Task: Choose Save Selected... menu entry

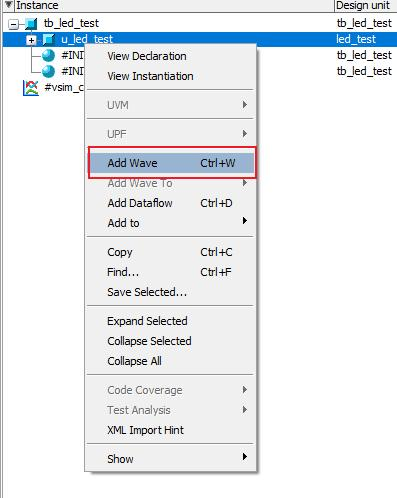Action: click(170, 292)
